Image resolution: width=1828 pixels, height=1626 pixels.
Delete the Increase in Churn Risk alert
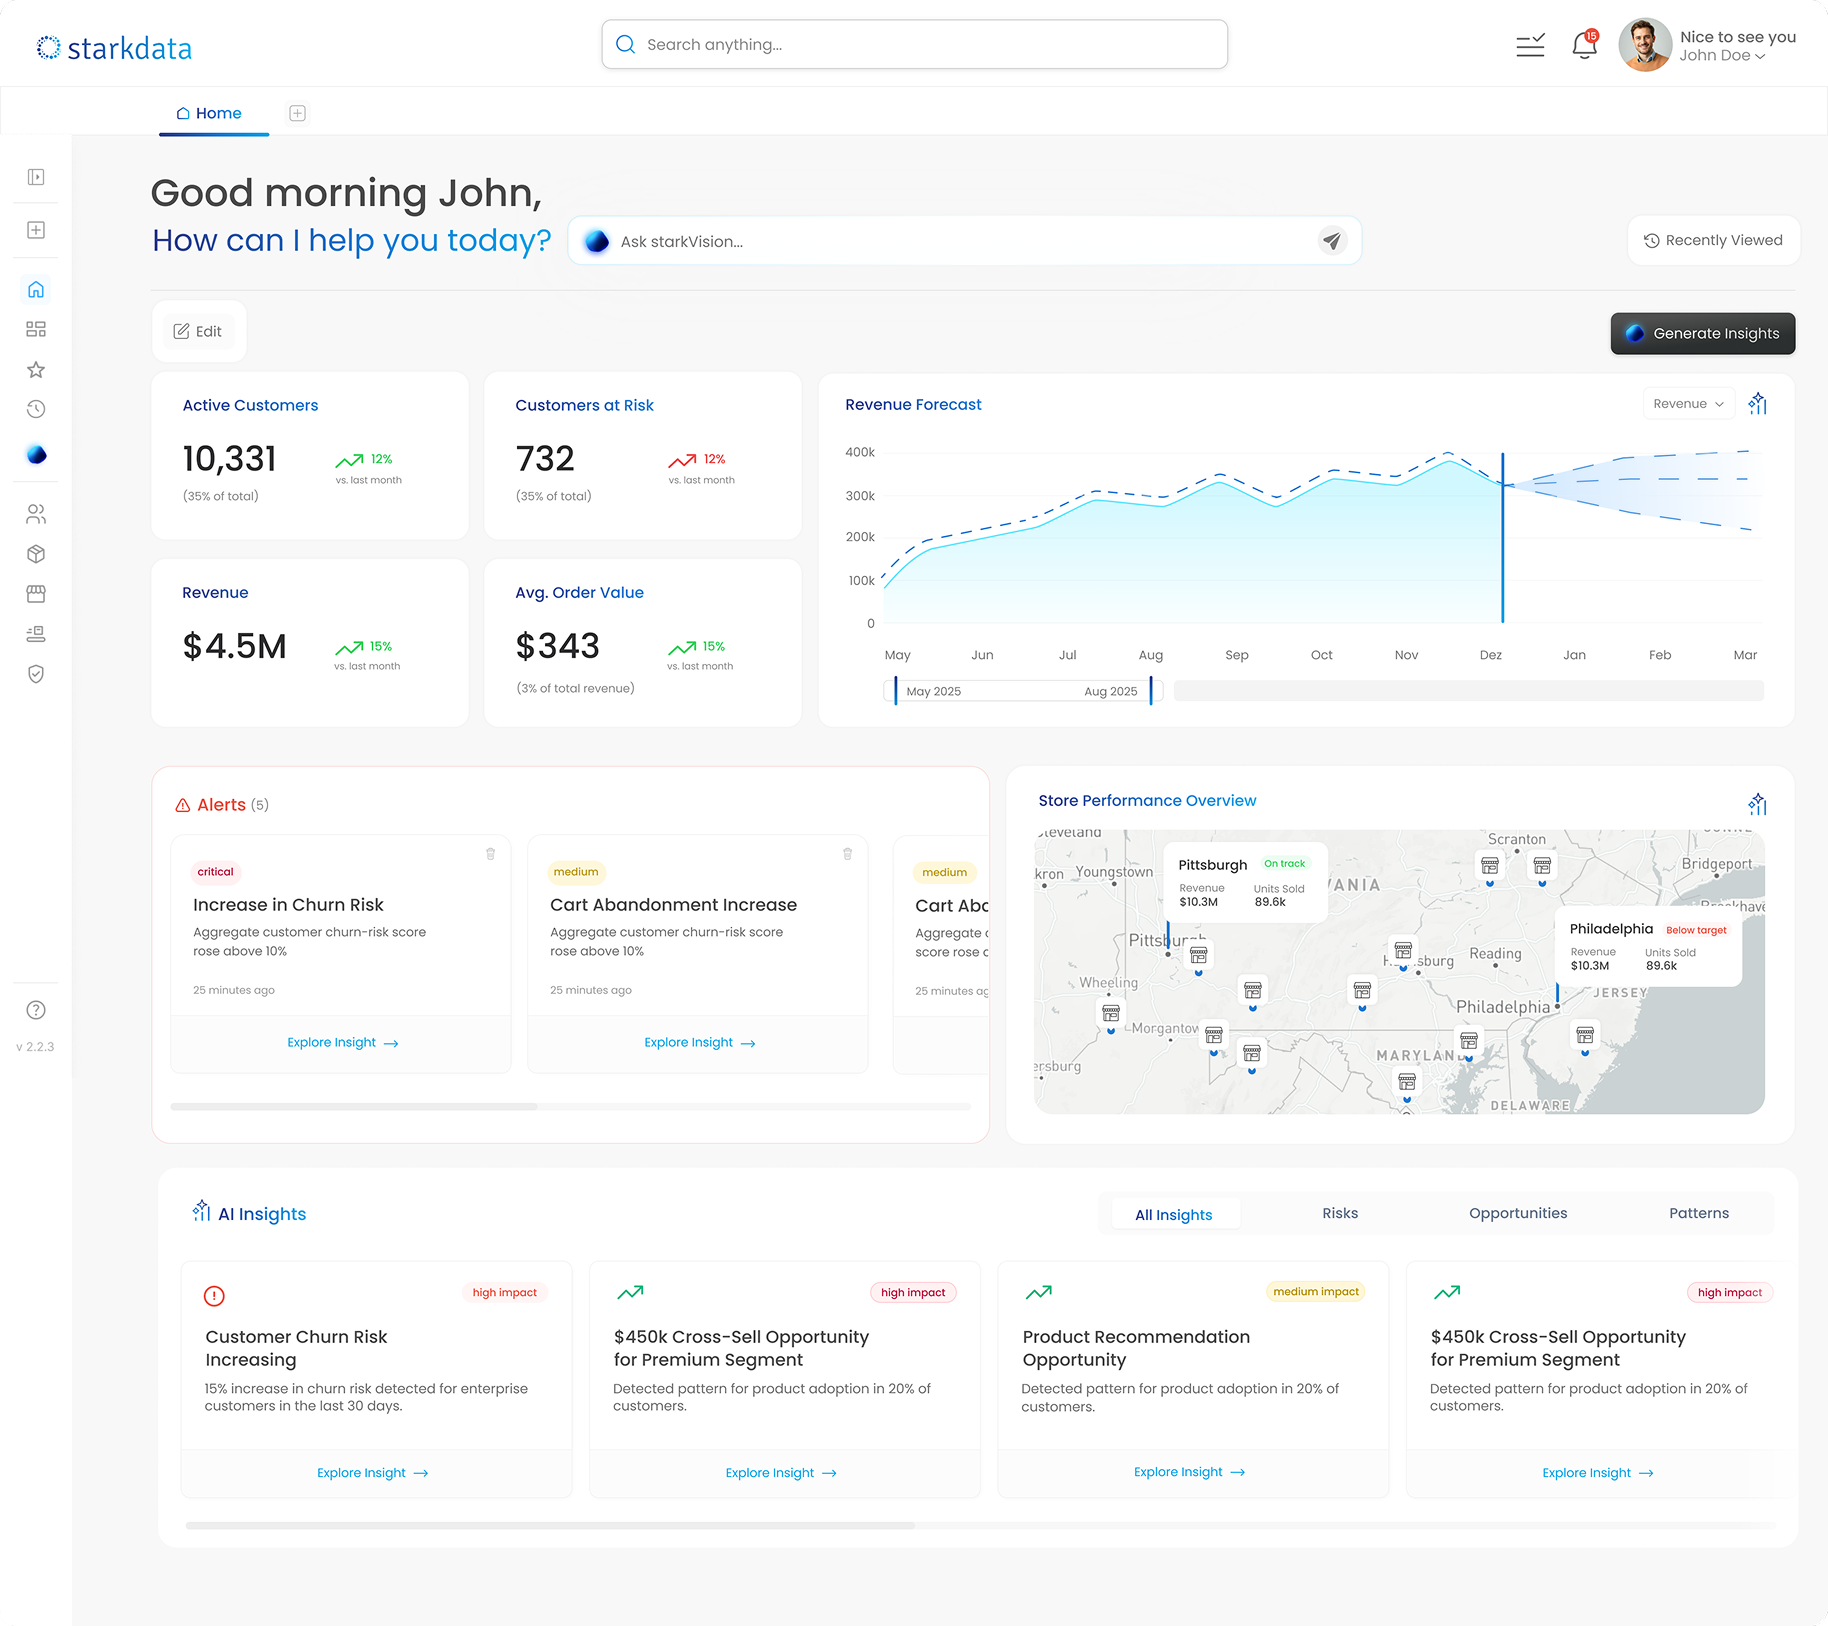click(490, 854)
